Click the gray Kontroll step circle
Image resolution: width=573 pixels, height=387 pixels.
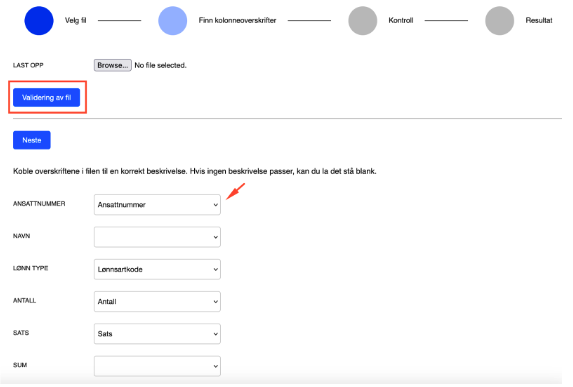(x=363, y=20)
